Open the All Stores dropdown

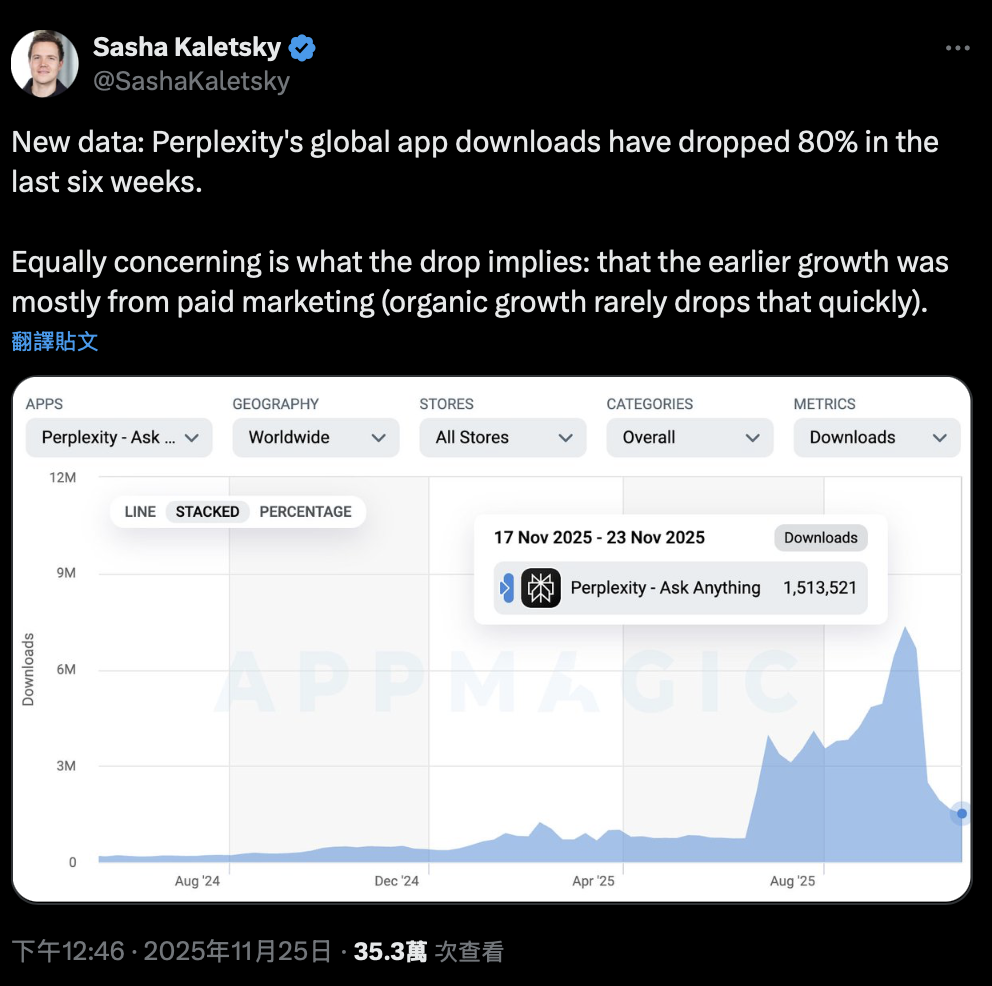[x=502, y=437]
